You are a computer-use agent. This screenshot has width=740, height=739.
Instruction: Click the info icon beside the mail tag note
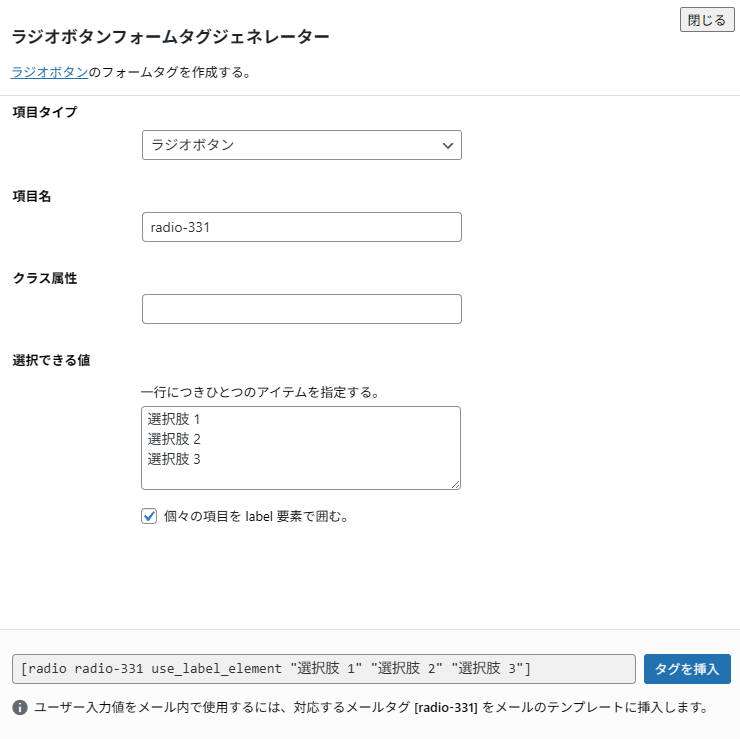pyautogui.click(x=20, y=708)
